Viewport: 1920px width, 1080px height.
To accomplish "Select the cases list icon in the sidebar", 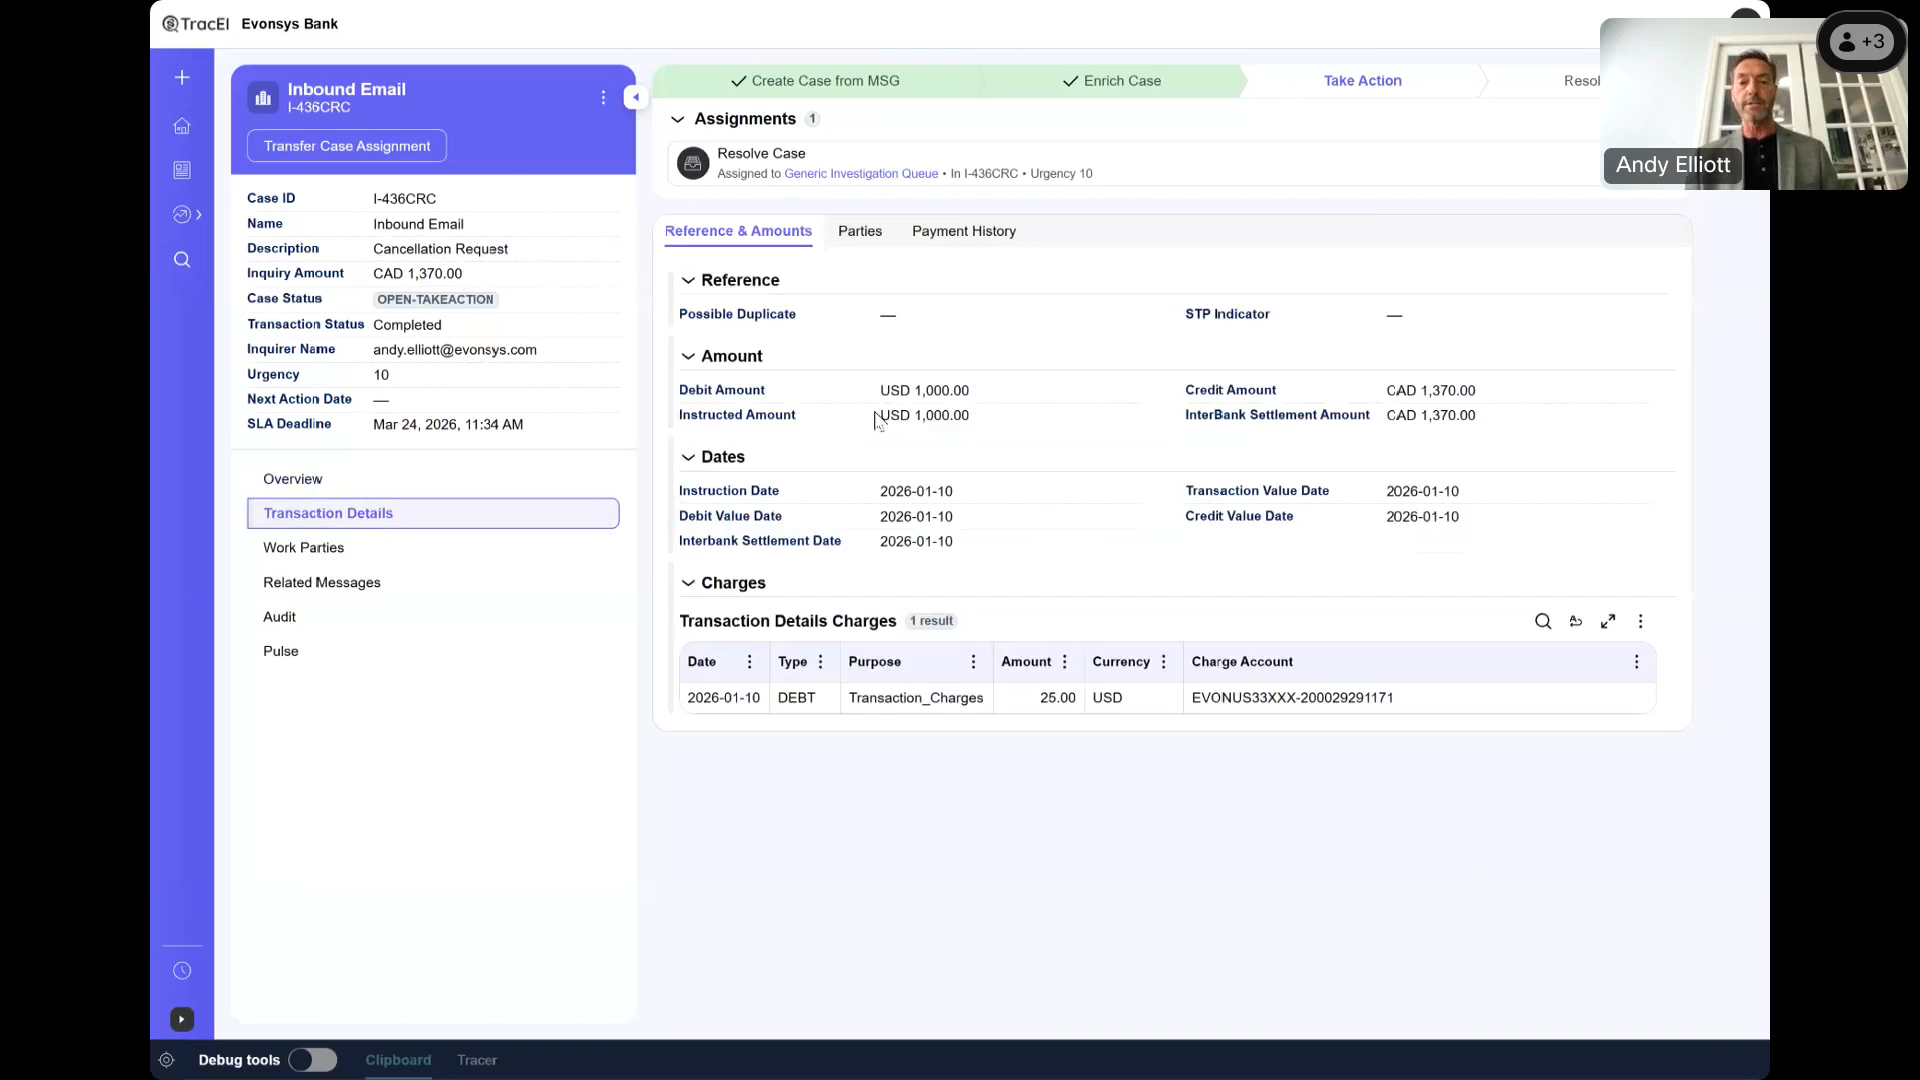I will (182, 170).
